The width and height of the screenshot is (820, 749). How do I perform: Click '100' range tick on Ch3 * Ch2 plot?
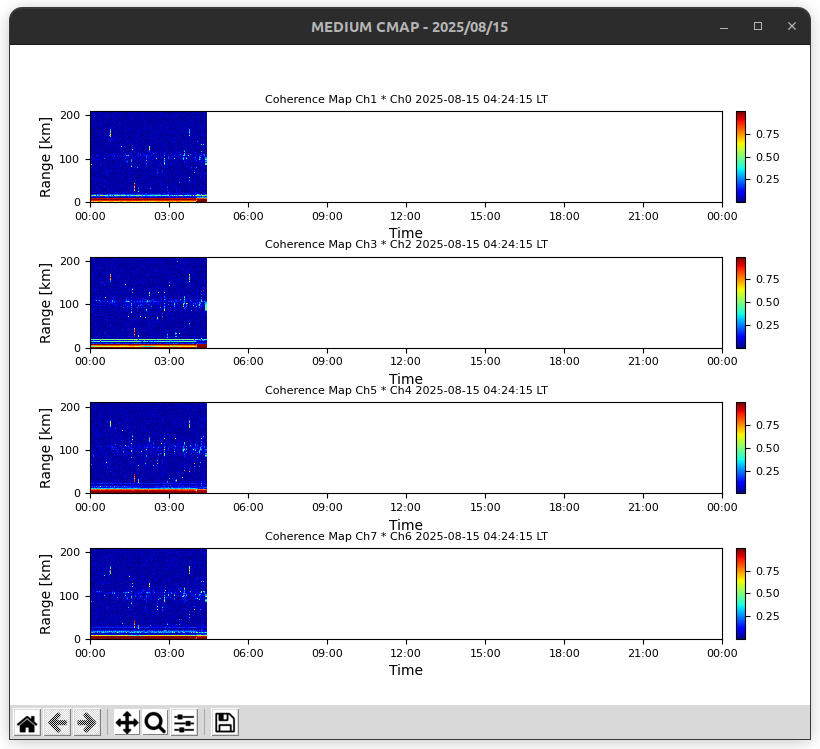click(70, 304)
